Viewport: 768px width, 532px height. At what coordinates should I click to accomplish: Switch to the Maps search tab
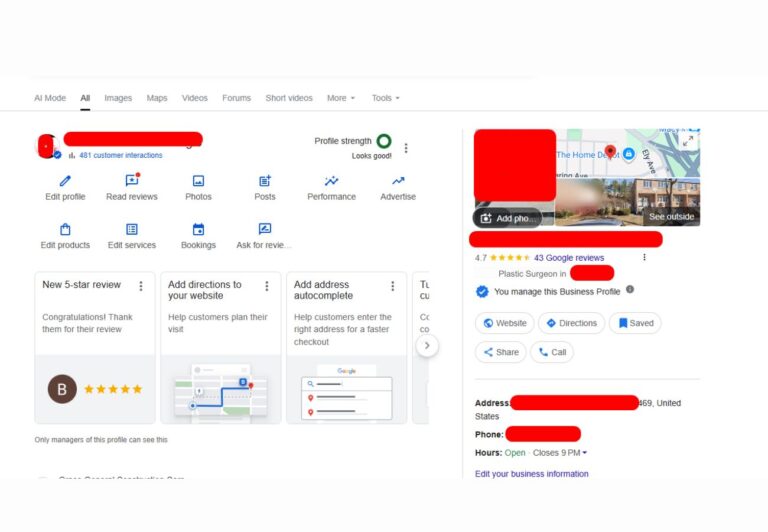tap(157, 98)
